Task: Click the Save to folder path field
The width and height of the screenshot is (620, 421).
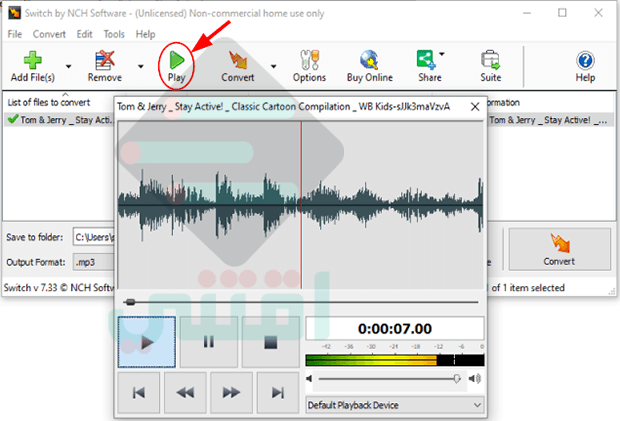Action: (94, 238)
